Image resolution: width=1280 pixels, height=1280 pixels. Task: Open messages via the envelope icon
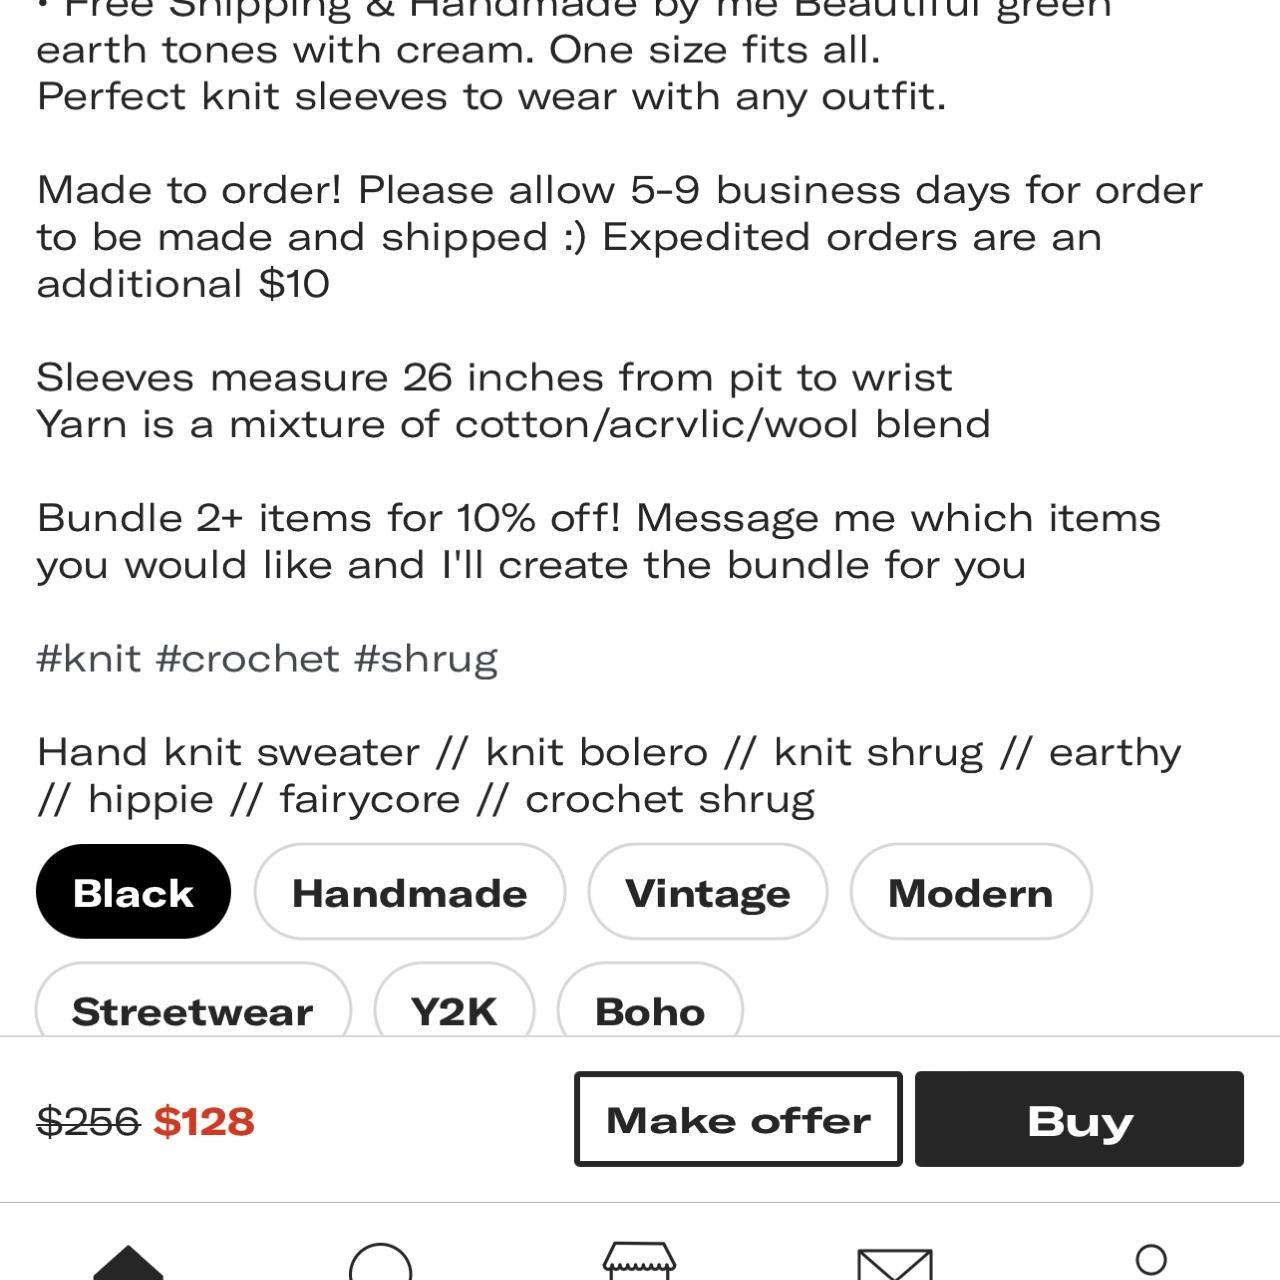coord(895,1262)
